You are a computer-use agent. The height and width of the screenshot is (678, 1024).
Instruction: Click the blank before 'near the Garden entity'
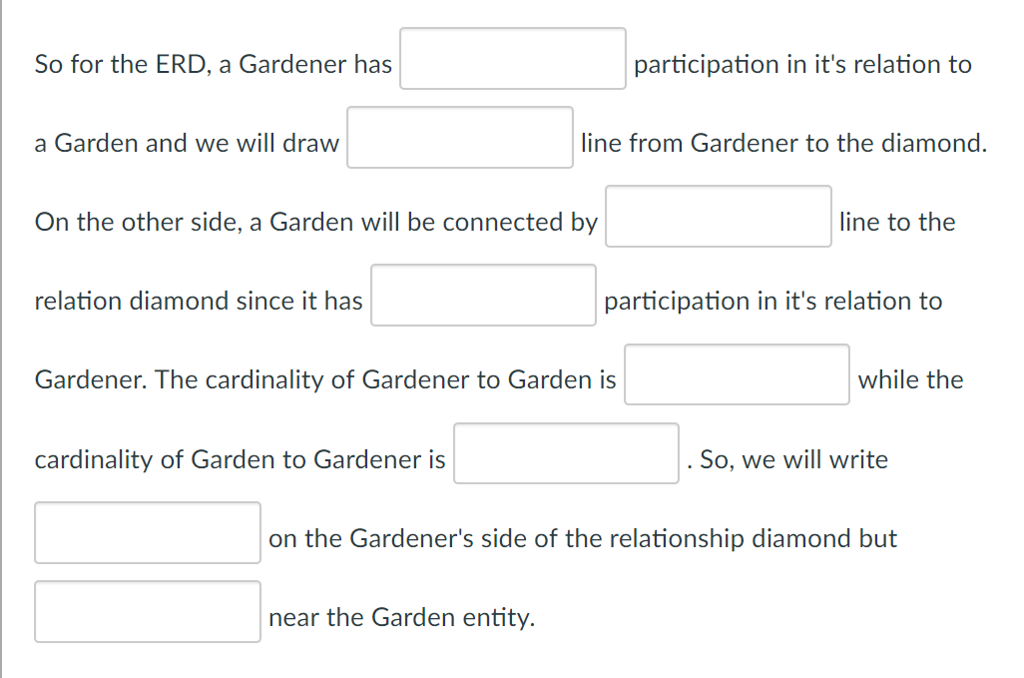147,610
